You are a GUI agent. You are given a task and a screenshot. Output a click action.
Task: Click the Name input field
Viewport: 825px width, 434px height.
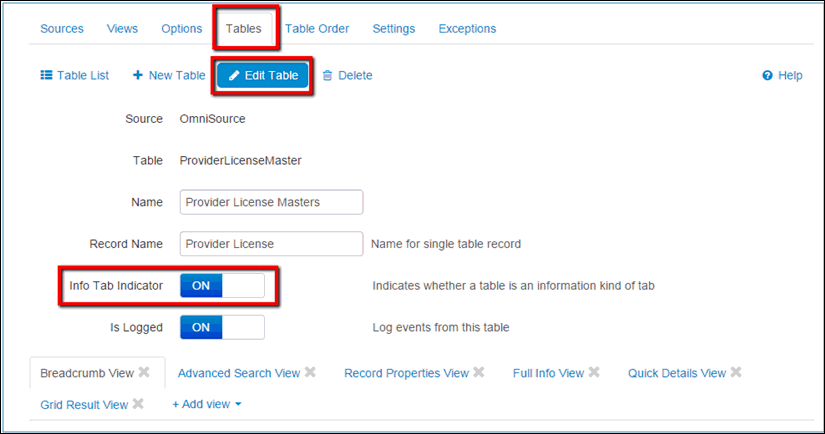(x=271, y=202)
